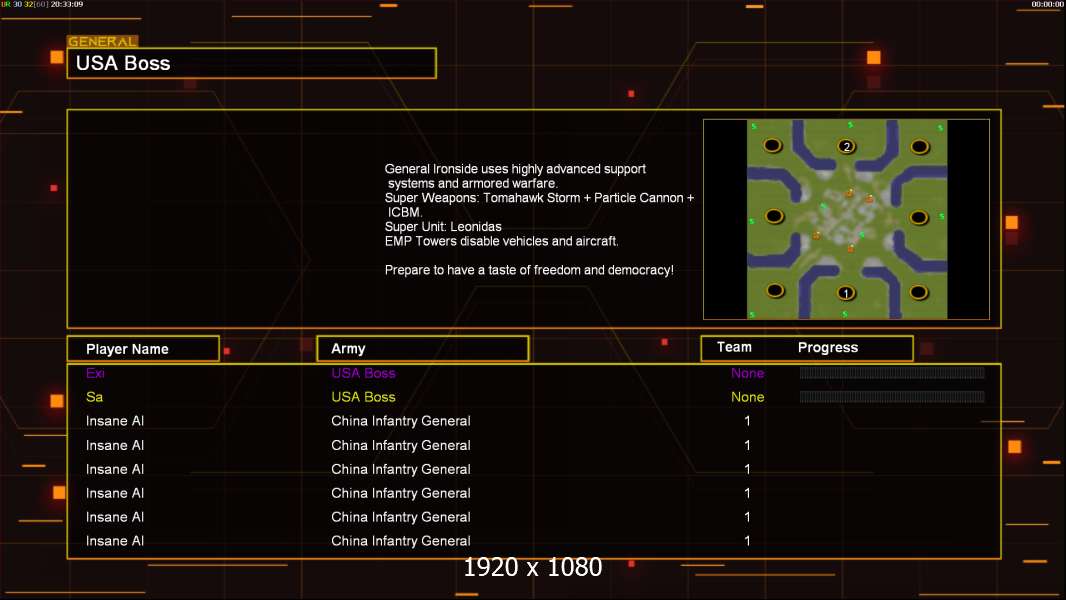Screen dimensions: 1066x600
Task: Click the Army column header
Action: coord(423,349)
